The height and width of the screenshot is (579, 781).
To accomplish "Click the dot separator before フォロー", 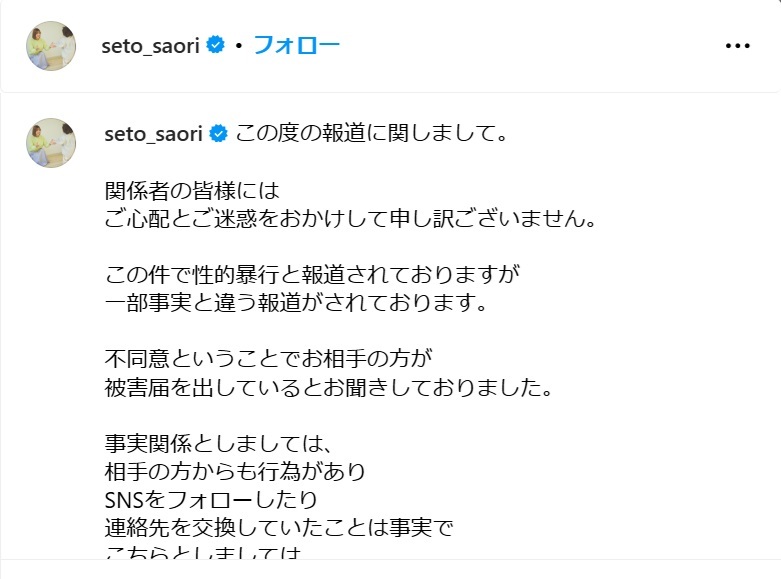I will coord(239,46).
